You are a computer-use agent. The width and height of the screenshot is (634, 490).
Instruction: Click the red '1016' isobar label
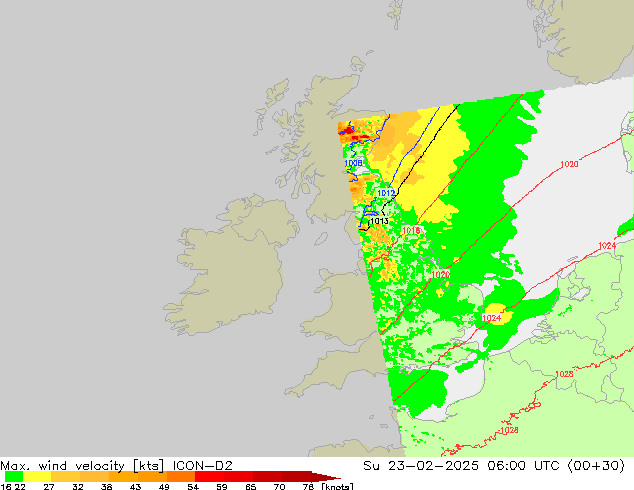pos(411,230)
